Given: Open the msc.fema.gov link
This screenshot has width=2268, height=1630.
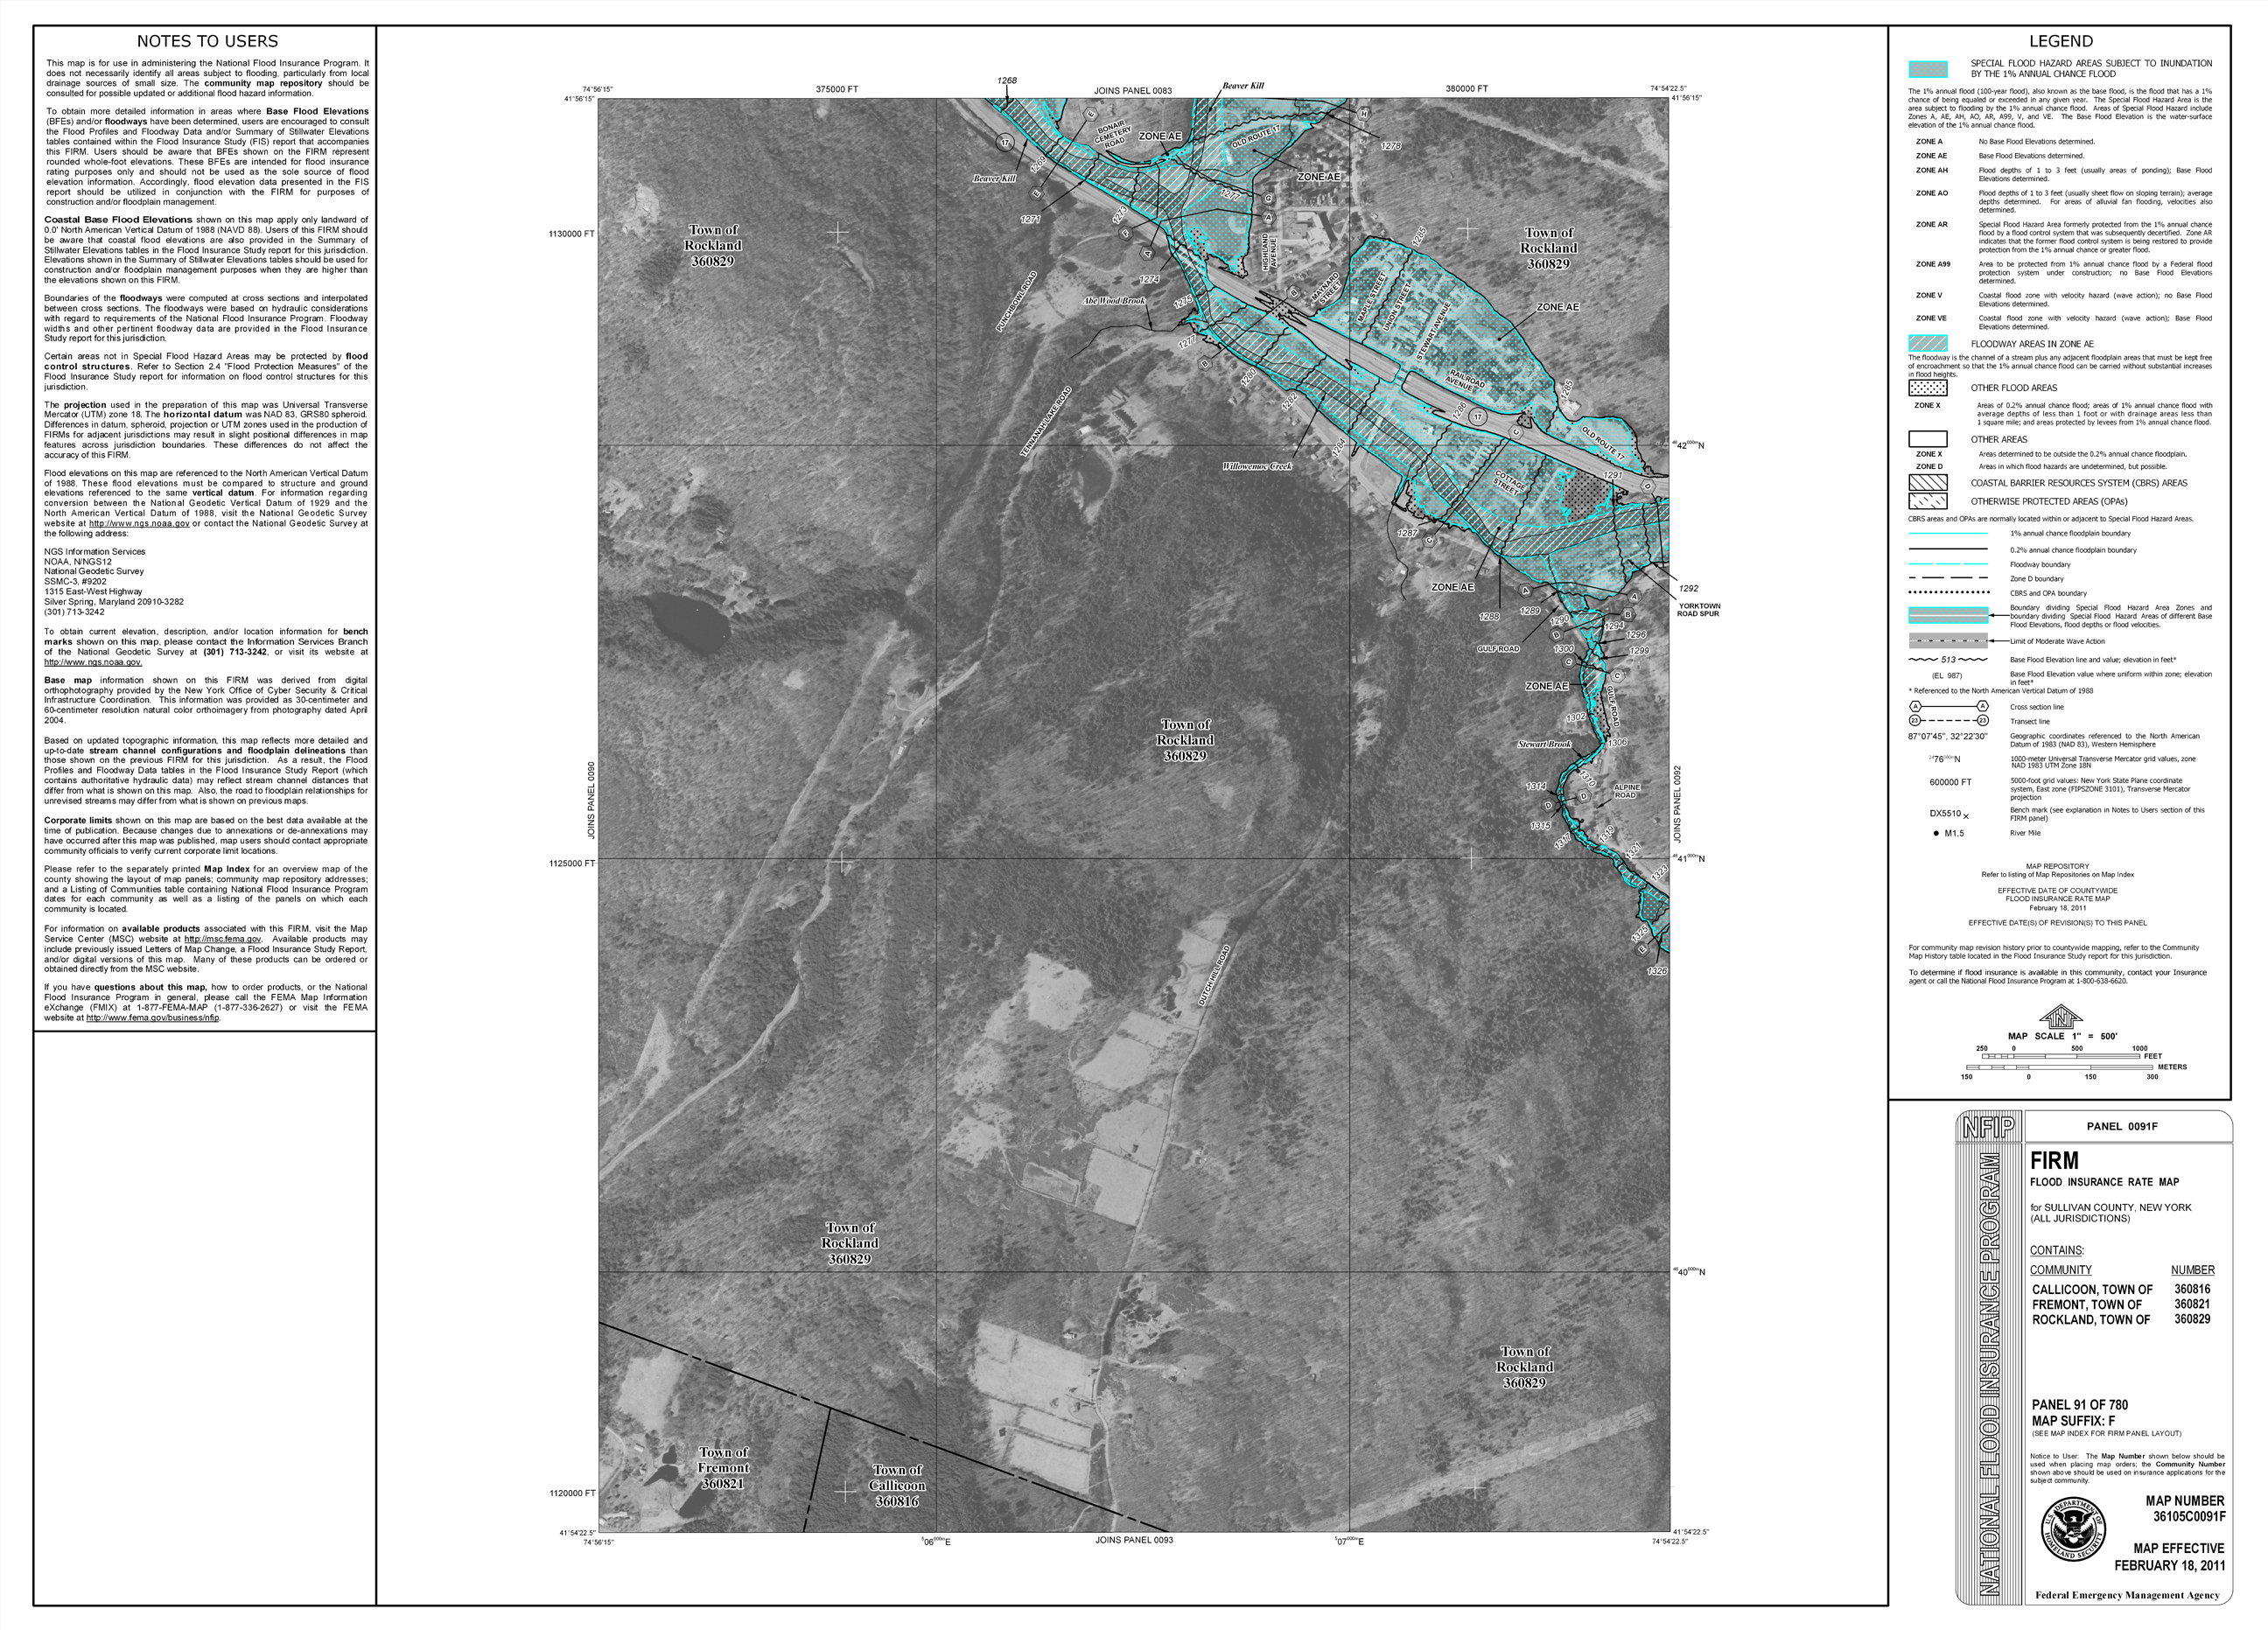Looking at the screenshot, I should click(223, 939).
